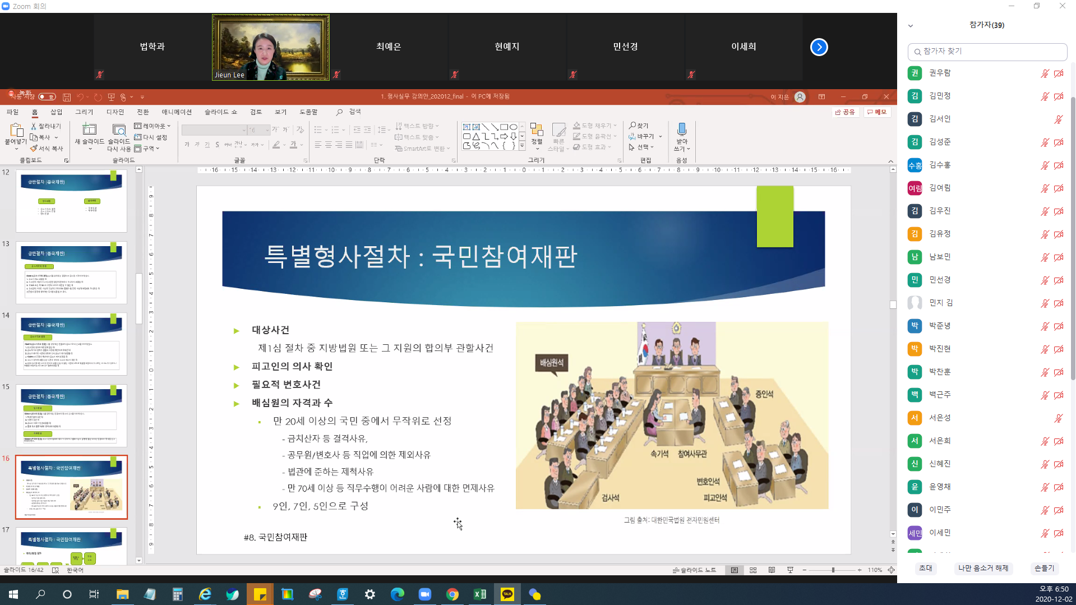The height and width of the screenshot is (605, 1076).
Task: Collapse the ribbon with the caret arrow
Action: point(891,161)
